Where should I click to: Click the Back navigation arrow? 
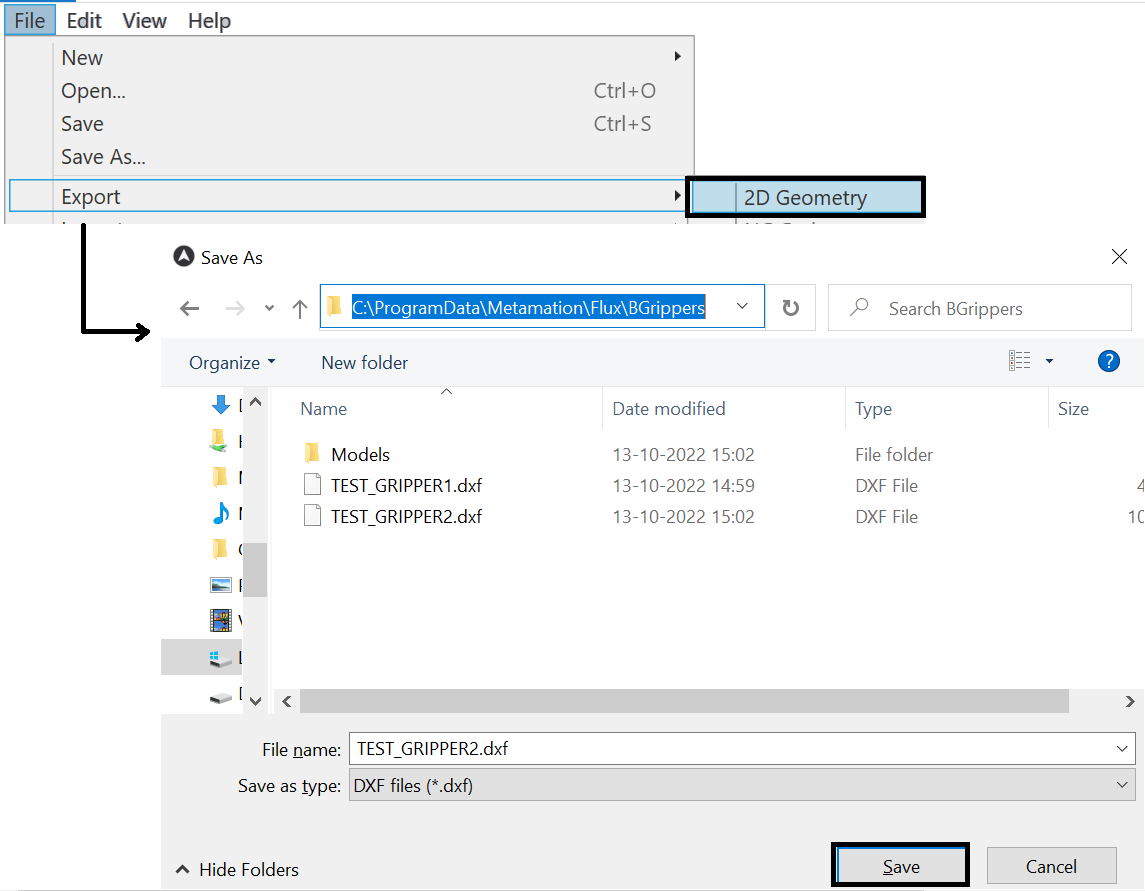pyautogui.click(x=190, y=309)
